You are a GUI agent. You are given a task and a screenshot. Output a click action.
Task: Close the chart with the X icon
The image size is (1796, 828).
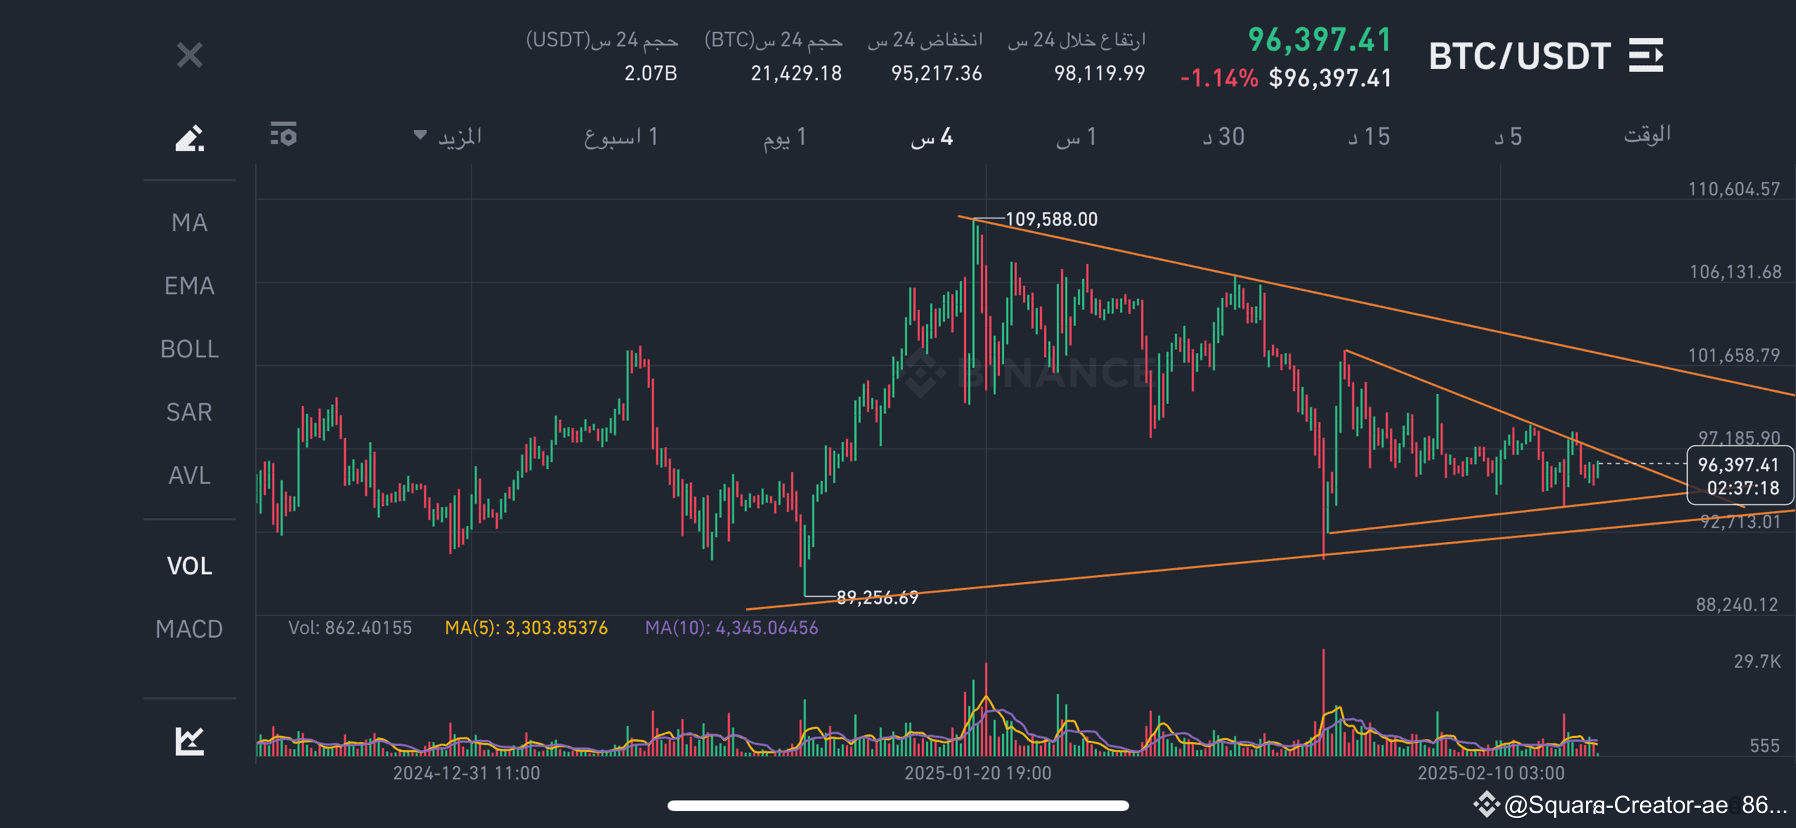[x=190, y=55]
